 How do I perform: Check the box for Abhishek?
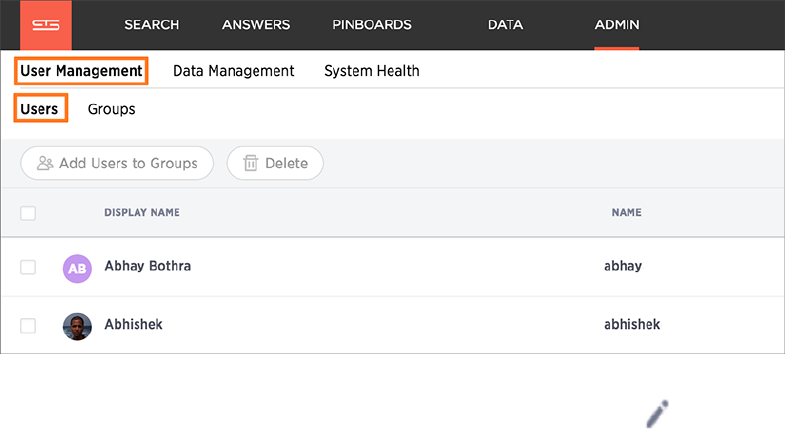click(x=28, y=325)
